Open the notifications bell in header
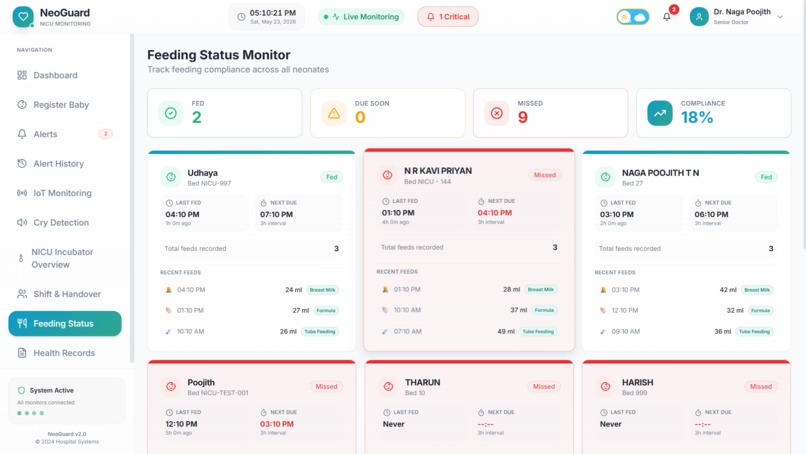Viewport: 806px width, 454px height. pyautogui.click(x=666, y=16)
